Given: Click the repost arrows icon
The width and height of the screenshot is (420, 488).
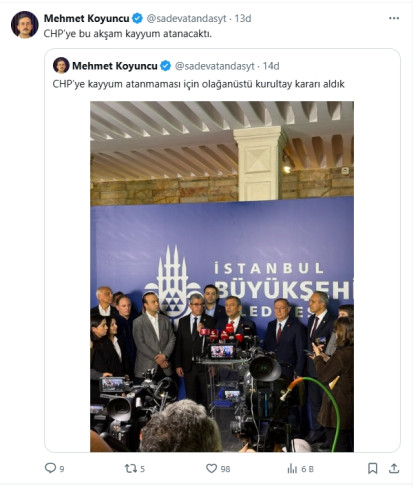Looking at the screenshot, I should tap(131, 469).
